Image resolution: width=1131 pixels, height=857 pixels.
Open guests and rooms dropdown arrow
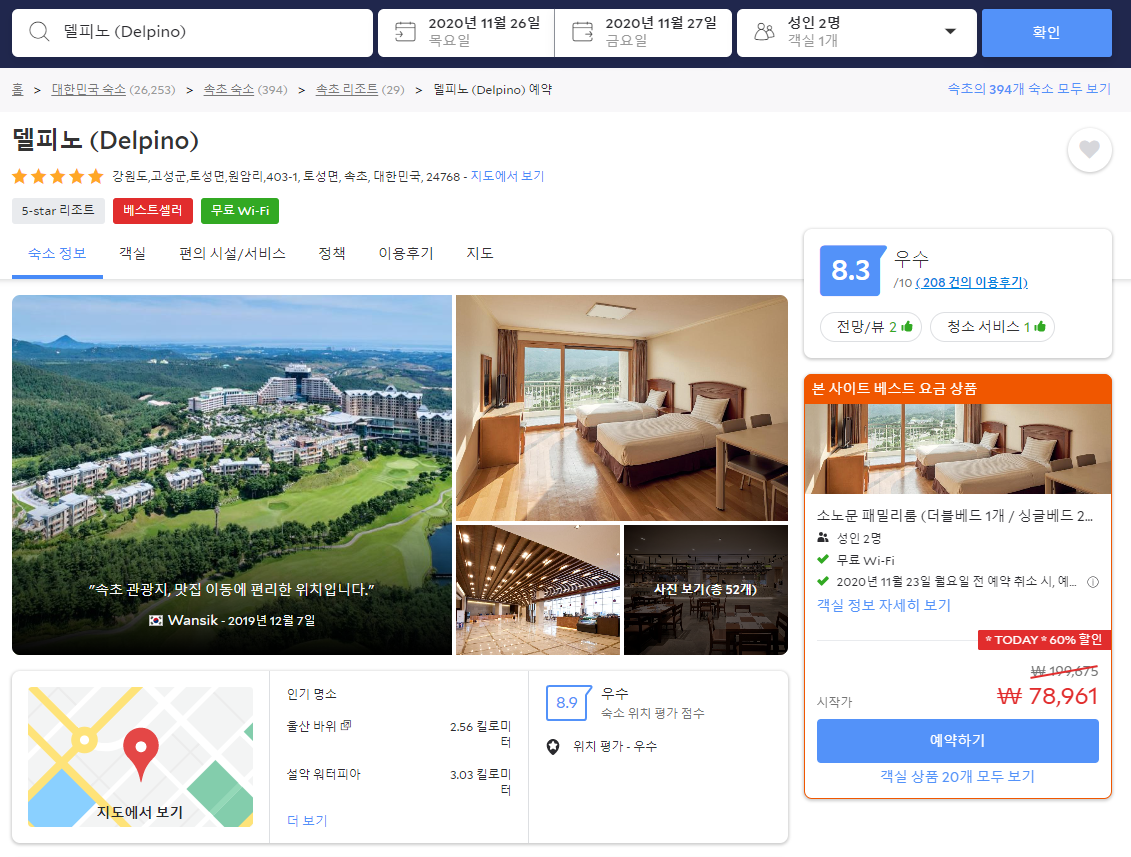pyautogui.click(x=950, y=32)
